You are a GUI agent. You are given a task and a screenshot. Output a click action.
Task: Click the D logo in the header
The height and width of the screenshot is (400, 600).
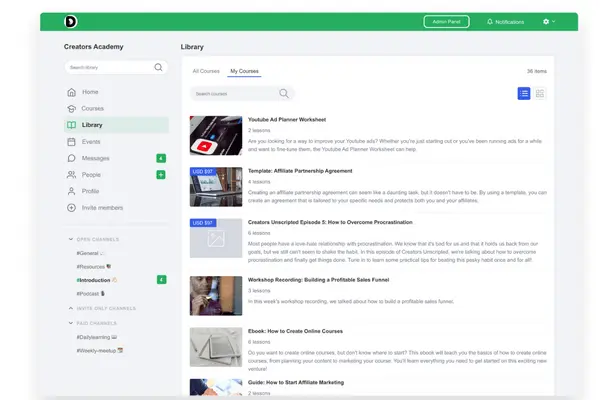click(70, 21)
